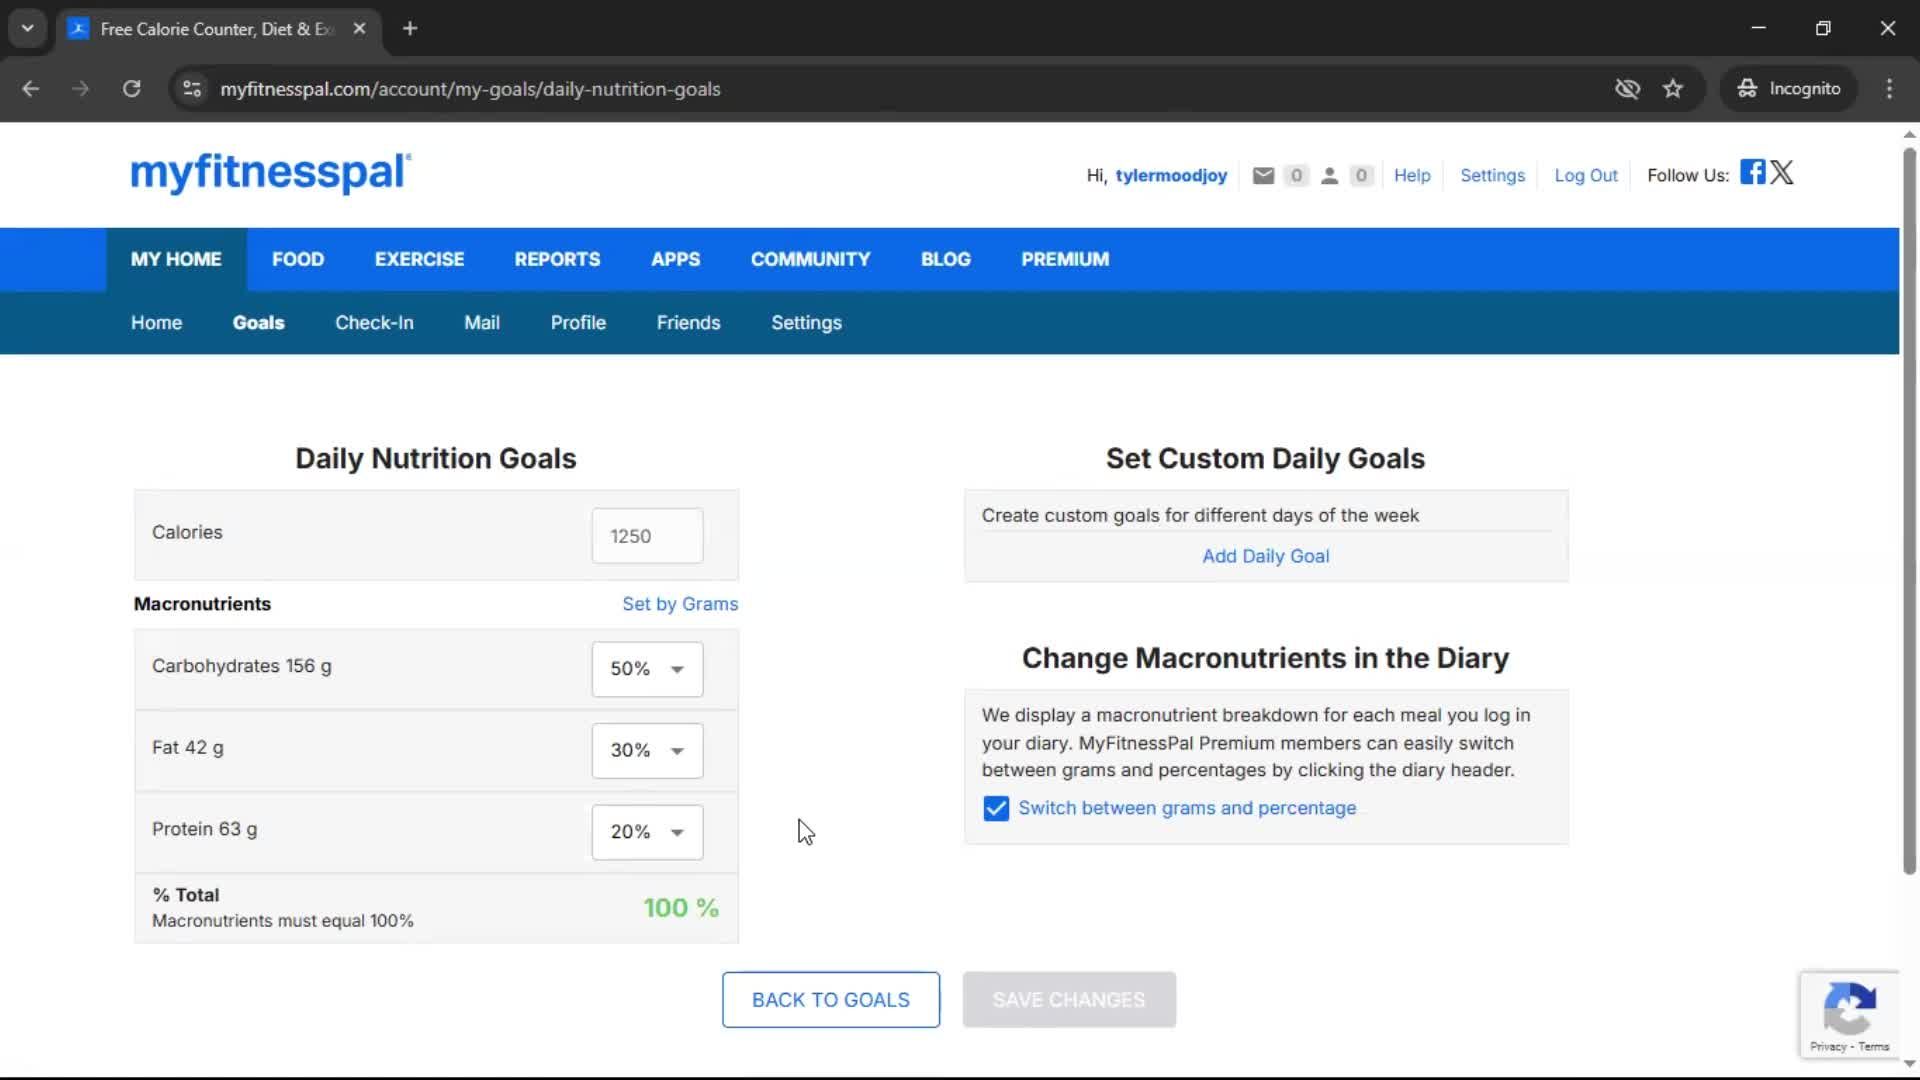Open the REPORTS main tab
1920x1080 pixels.
(x=557, y=259)
